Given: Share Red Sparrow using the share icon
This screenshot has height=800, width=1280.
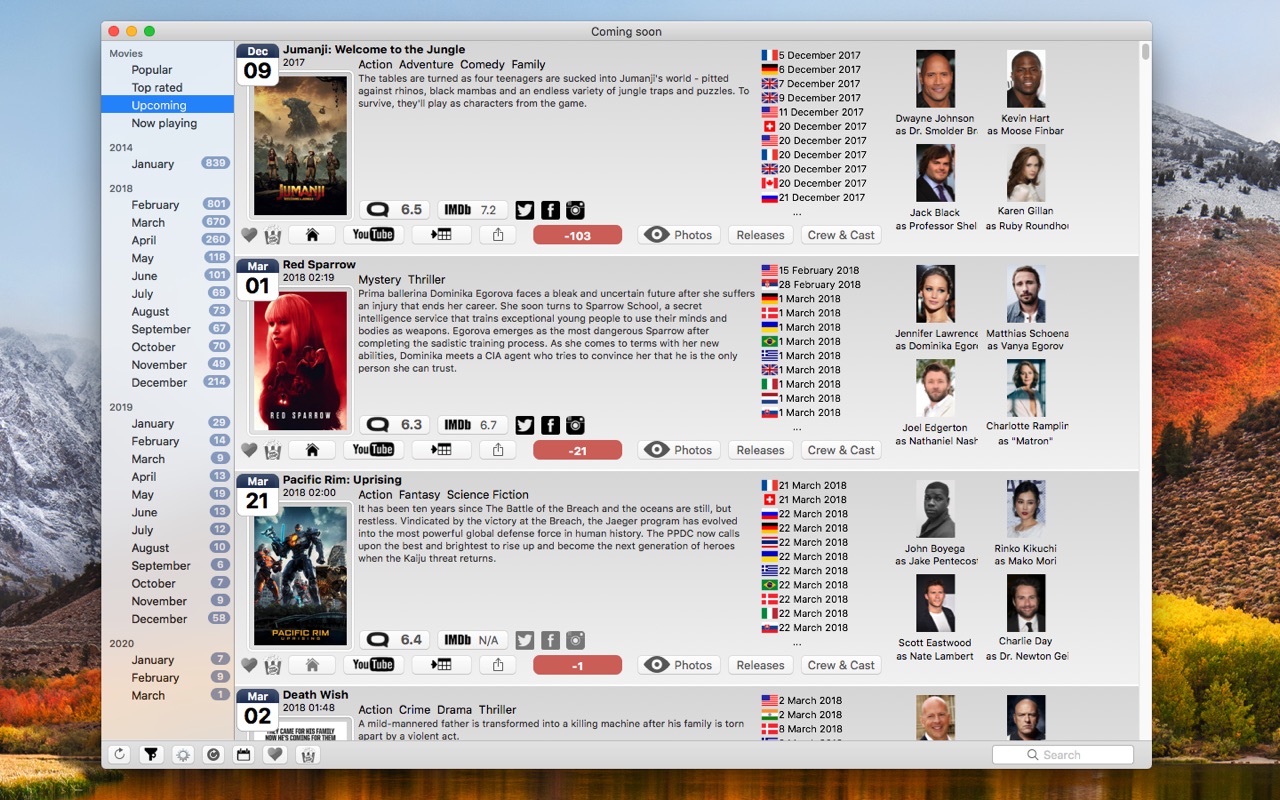Looking at the screenshot, I should (498, 450).
